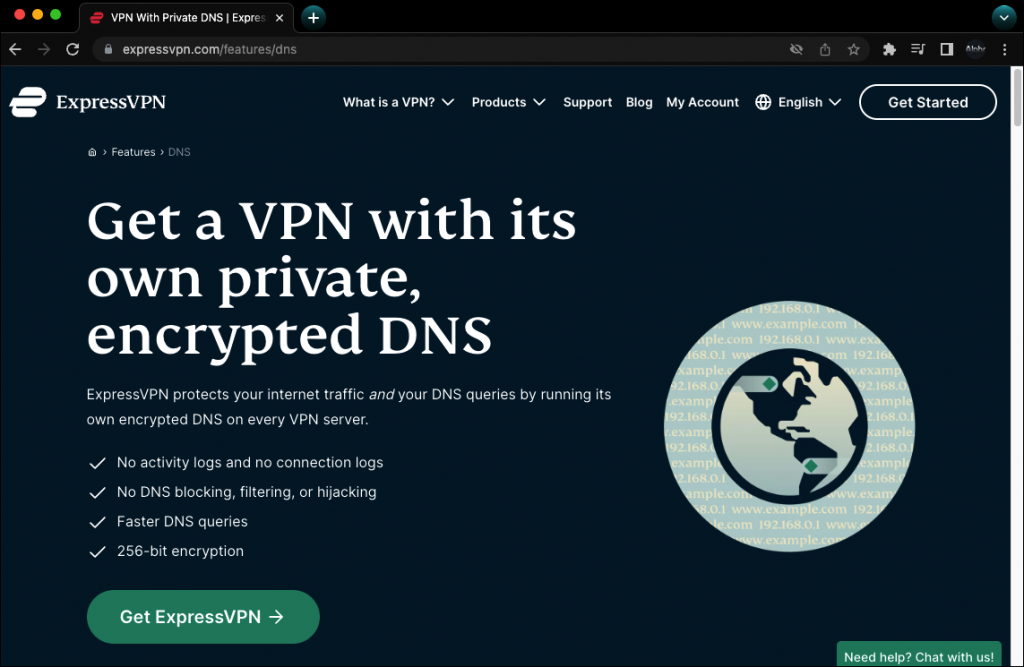Viewport: 1024px width, 667px height.
Task: Bookmark this page with the star icon
Action: point(854,49)
